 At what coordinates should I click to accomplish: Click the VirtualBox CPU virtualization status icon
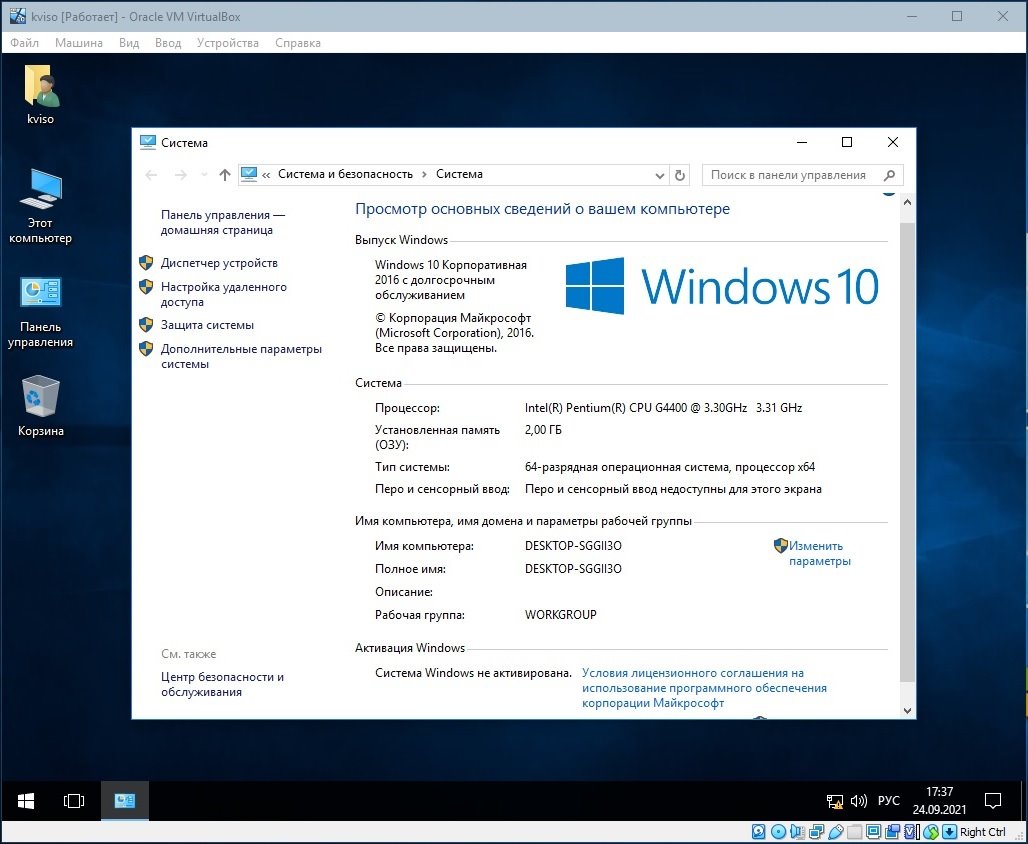910,832
